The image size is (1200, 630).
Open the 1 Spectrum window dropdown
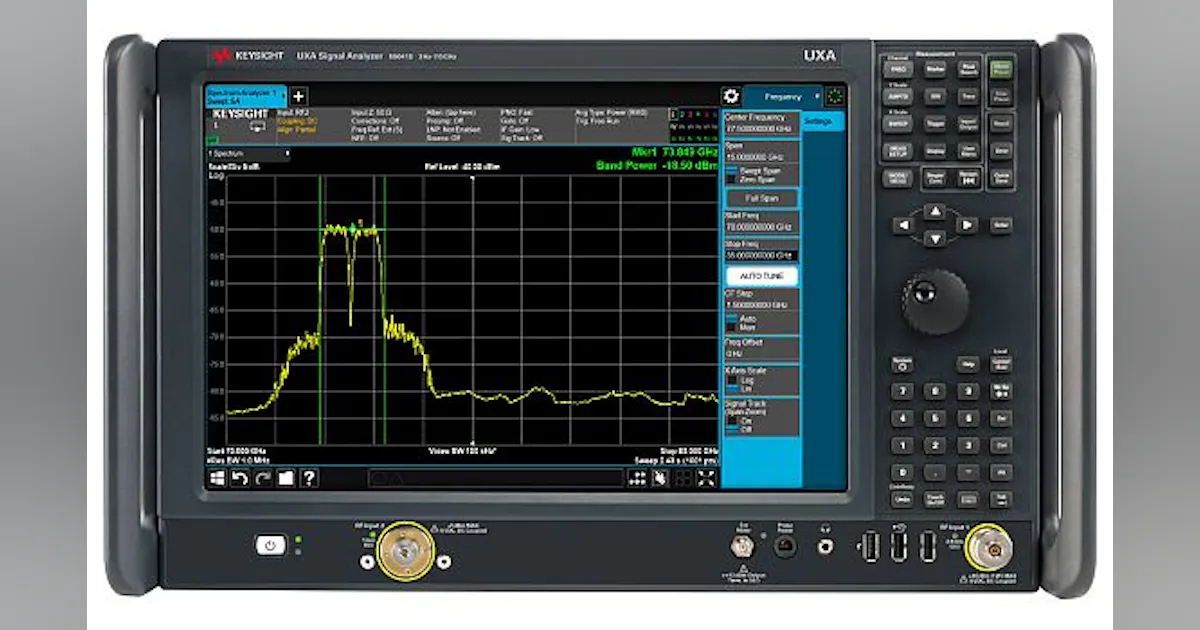[x=249, y=154]
